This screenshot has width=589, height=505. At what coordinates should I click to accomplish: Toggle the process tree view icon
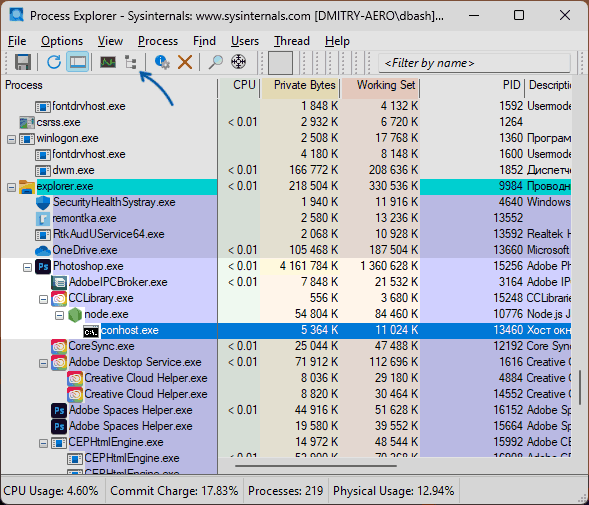tap(130, 62)
